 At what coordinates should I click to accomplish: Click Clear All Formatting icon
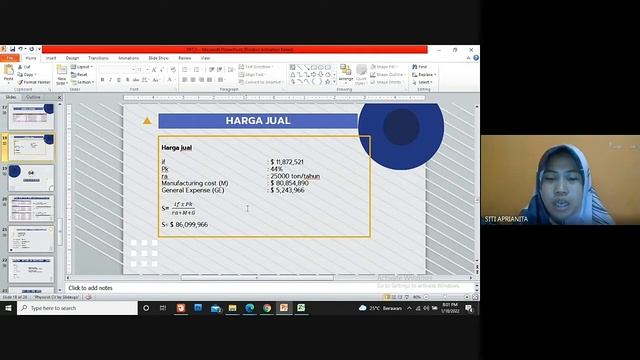pyautogui.click(x=173, y=70)
